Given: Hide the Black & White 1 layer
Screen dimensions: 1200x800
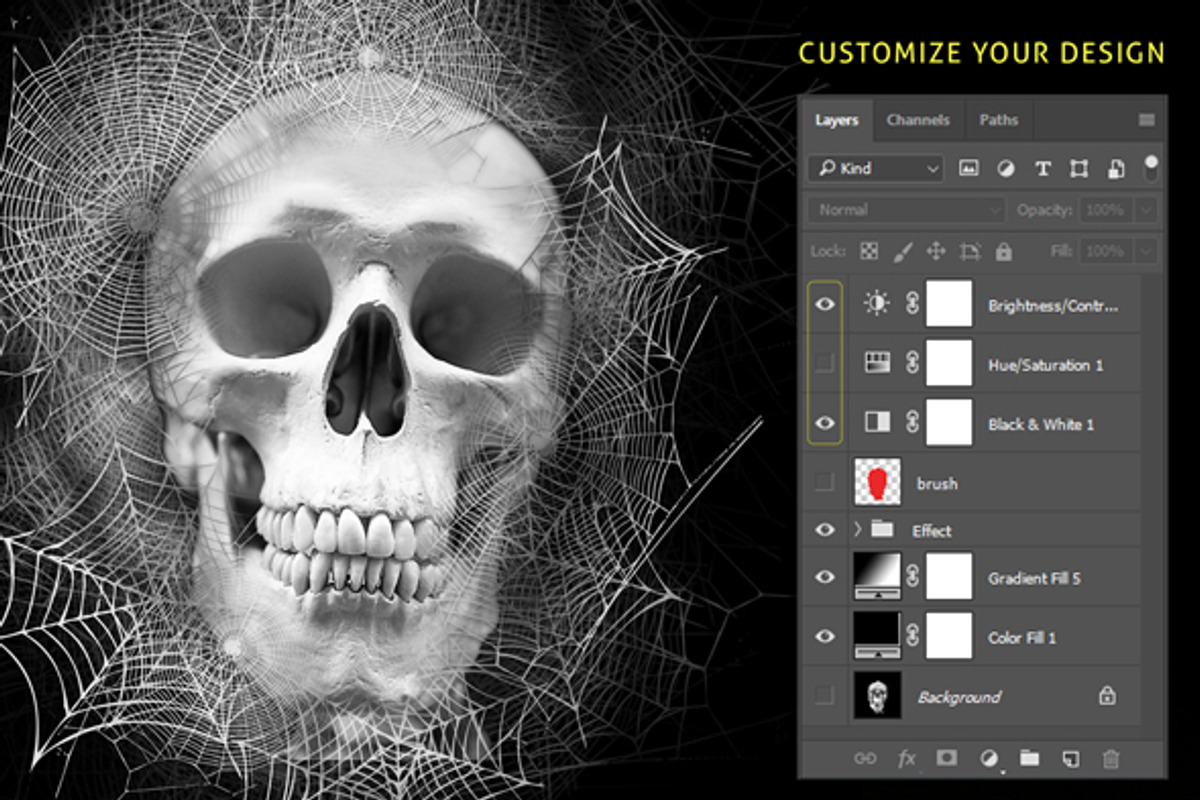Looking at the screenshot, I should (x=824, y=423).
